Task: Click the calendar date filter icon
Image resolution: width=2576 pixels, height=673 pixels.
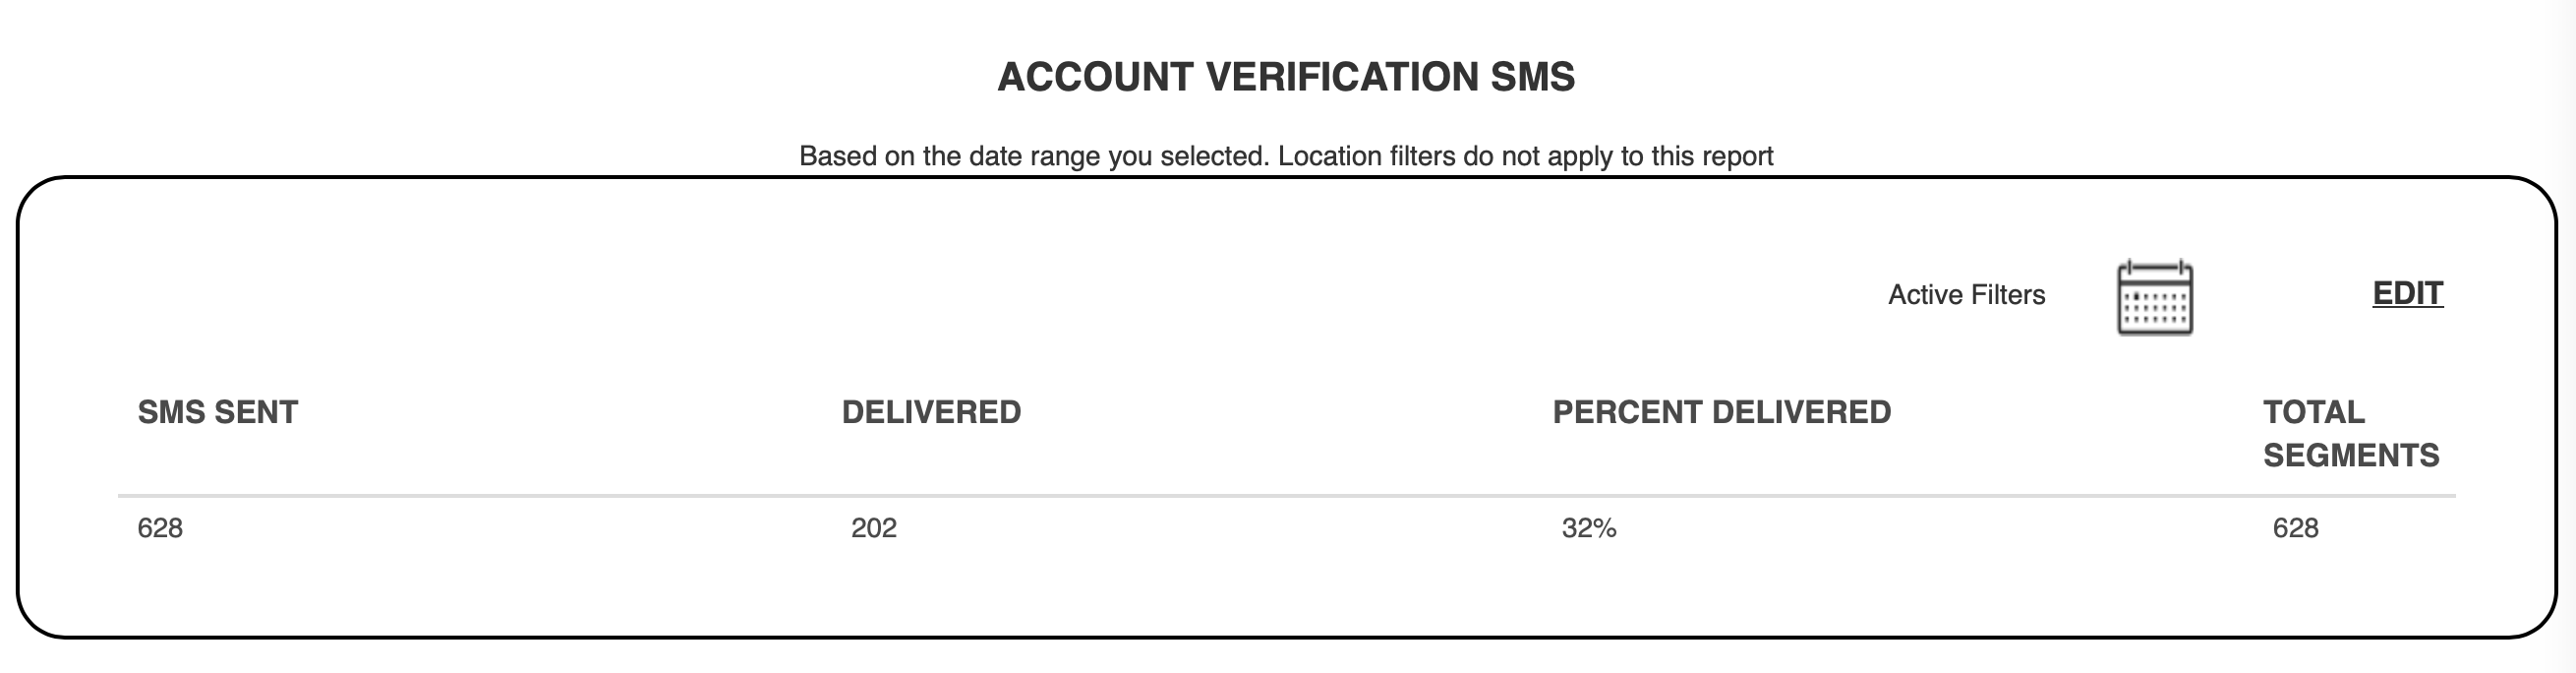Action: (x=2155, y=297)
